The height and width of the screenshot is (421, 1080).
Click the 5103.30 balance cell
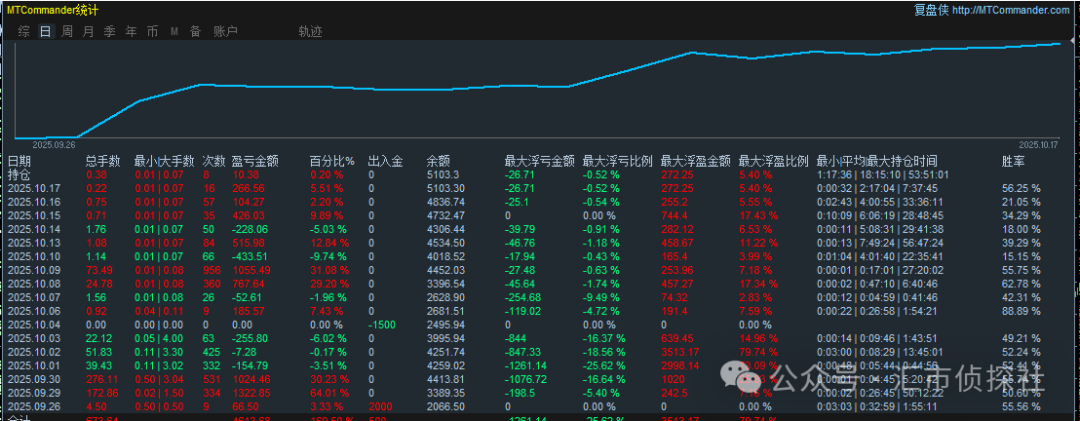446,187
